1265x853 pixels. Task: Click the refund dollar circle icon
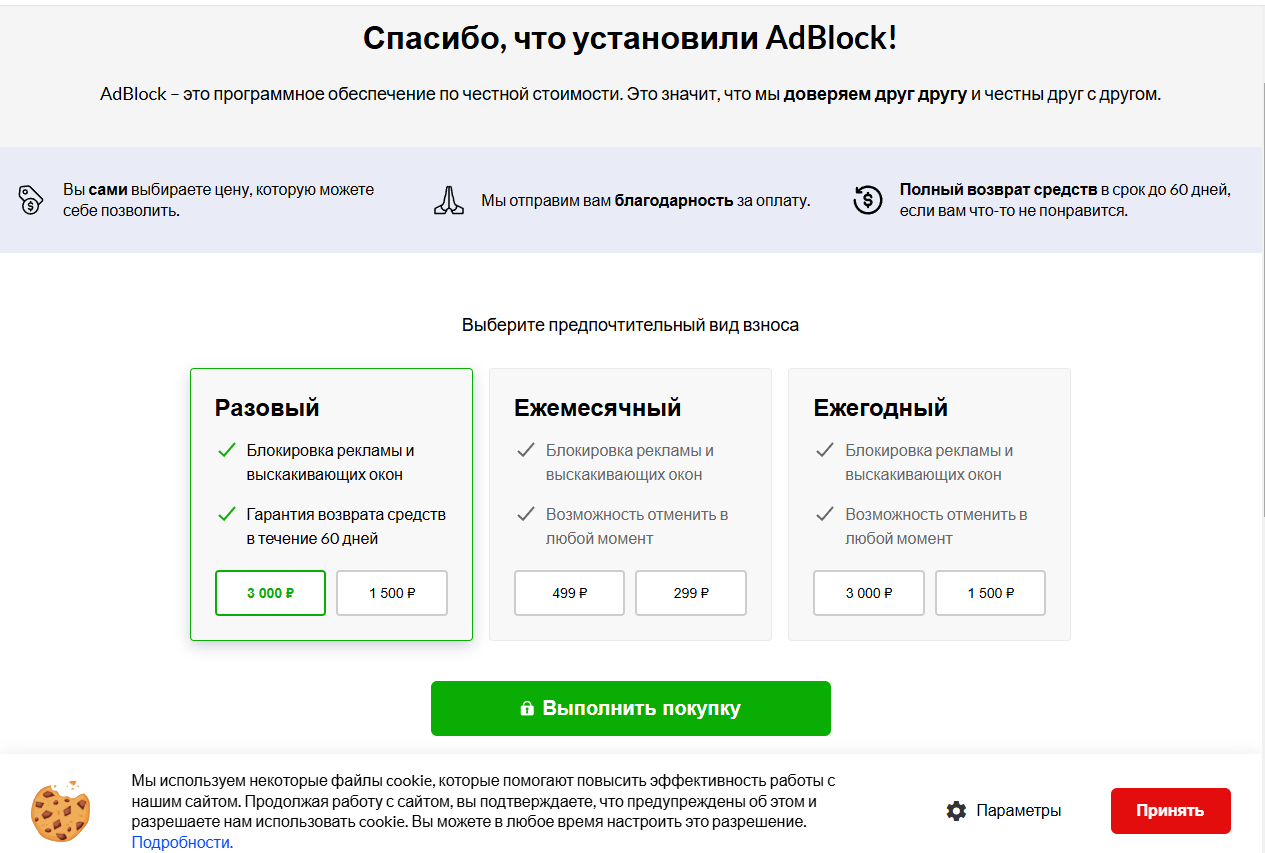868,200
